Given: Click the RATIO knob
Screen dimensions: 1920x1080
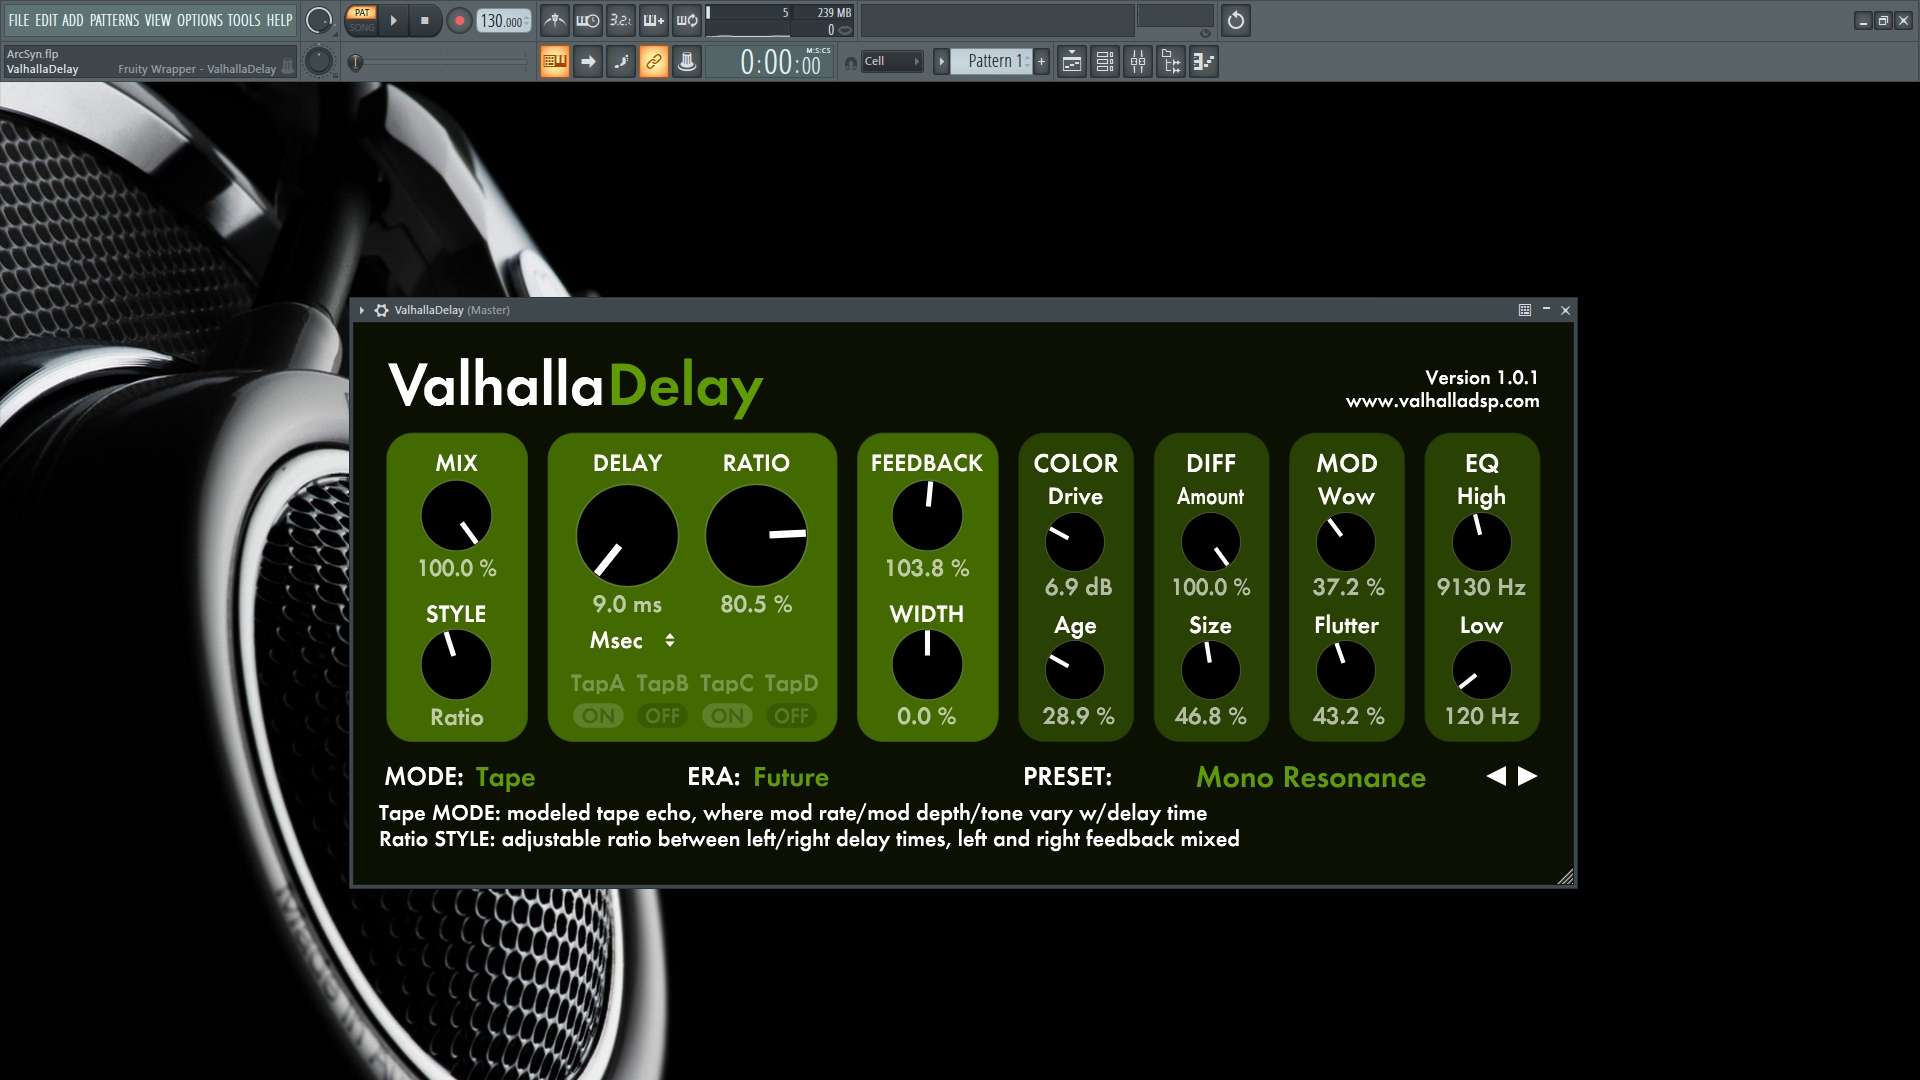Looking at the screenshot, I should pyautogui.click(x=757, y=536).
